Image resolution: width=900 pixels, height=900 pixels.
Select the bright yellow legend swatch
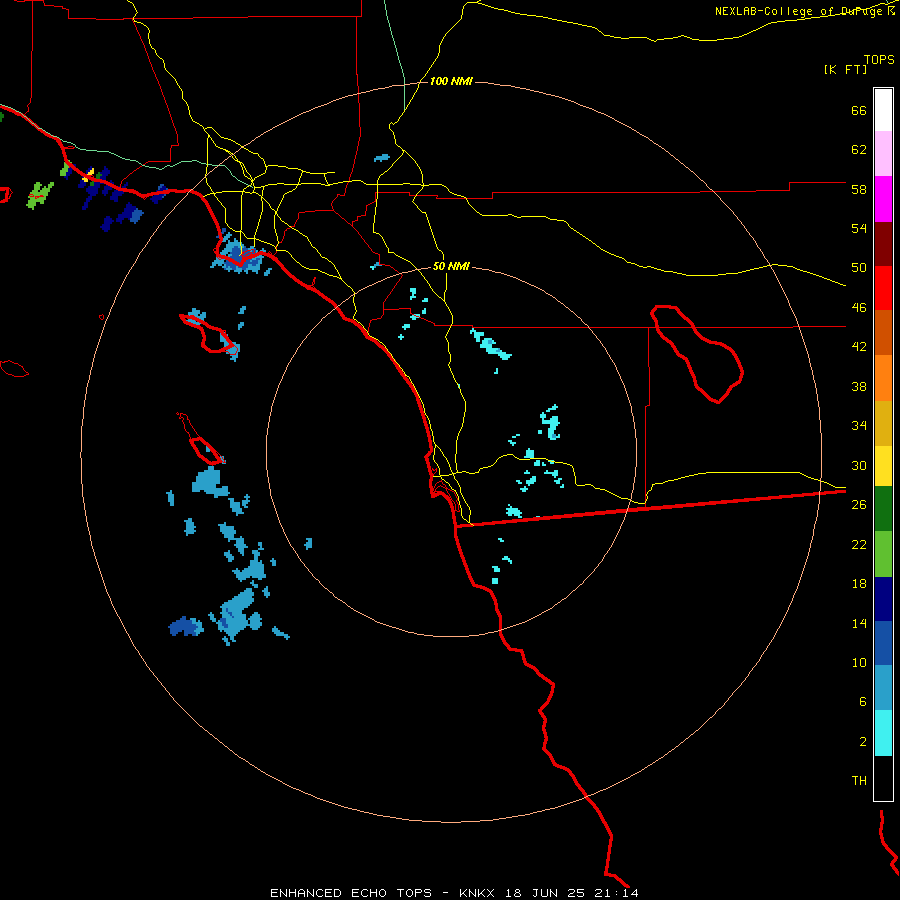[883, 466]
